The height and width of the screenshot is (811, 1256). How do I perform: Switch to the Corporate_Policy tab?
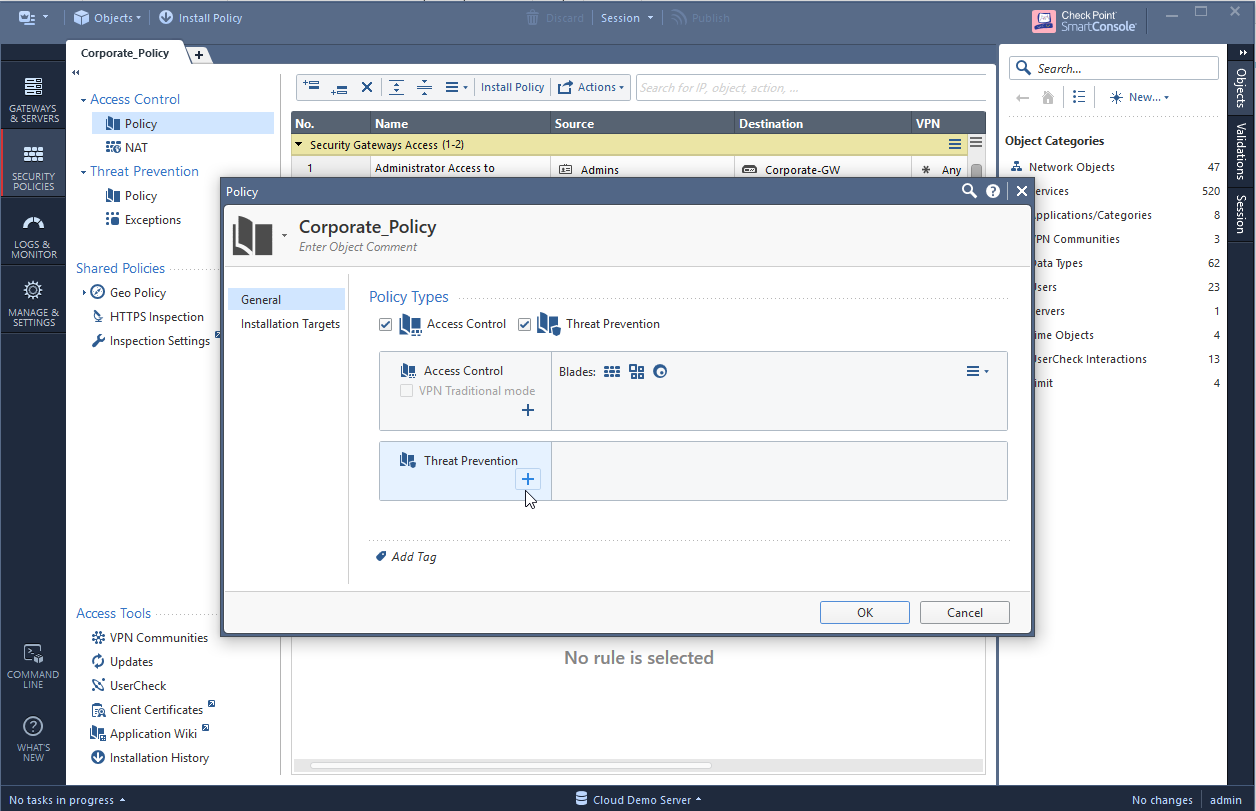(x=125, y=53)
